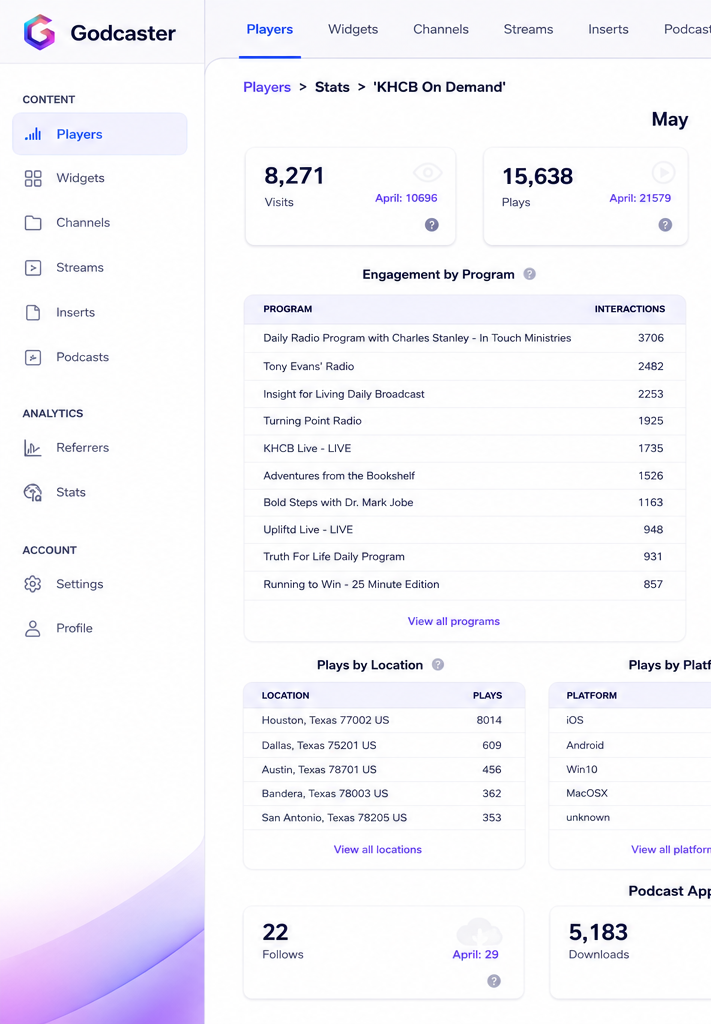Click the Streams play-box icon in sidebar

pos(33,268)
